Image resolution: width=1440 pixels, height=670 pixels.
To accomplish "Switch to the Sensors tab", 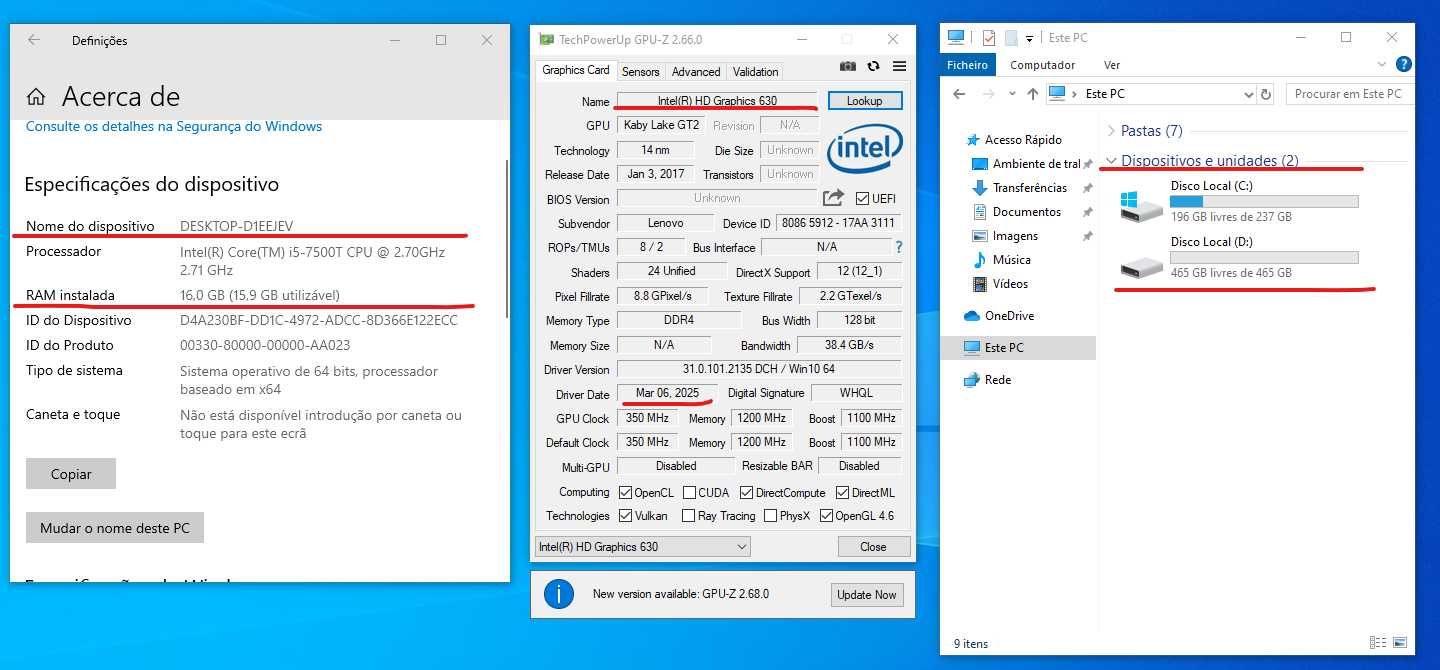I will (x=641, y=72).
